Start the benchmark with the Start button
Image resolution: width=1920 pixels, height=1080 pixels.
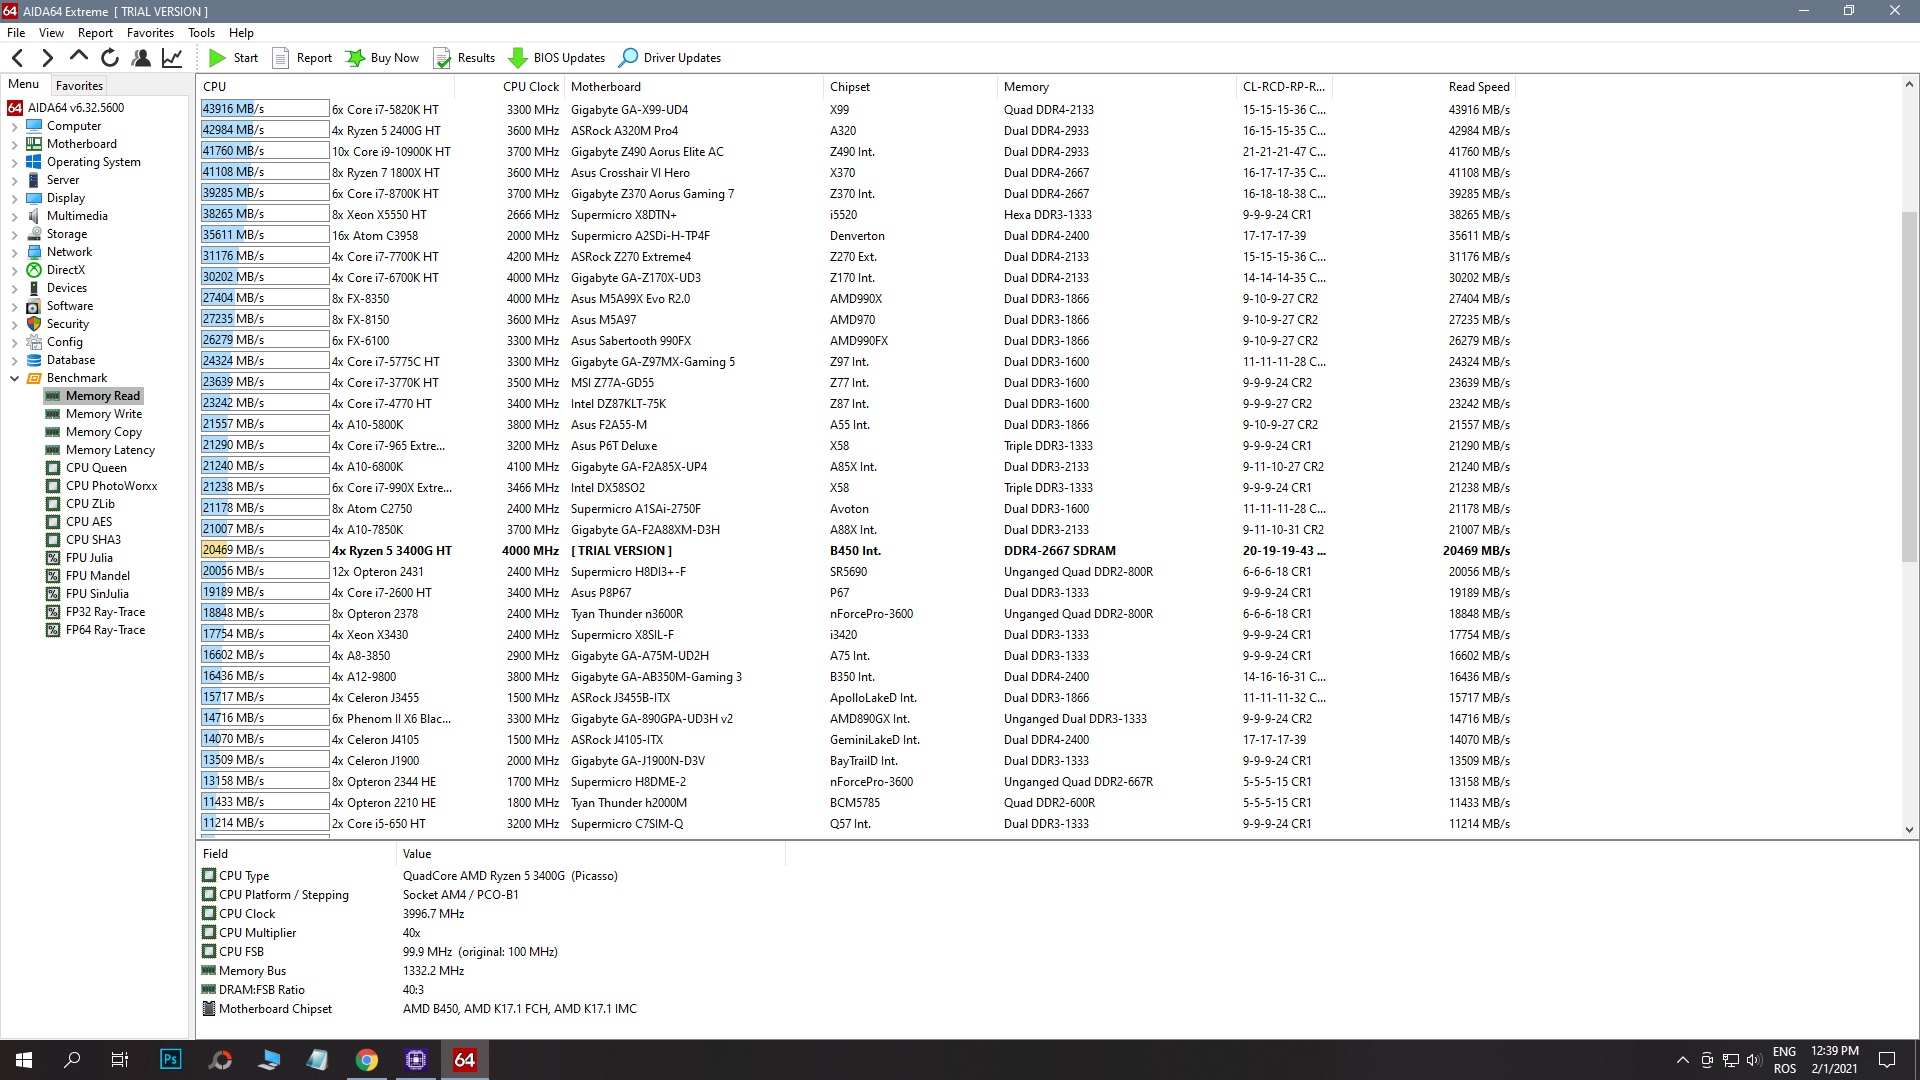(233, 58)
